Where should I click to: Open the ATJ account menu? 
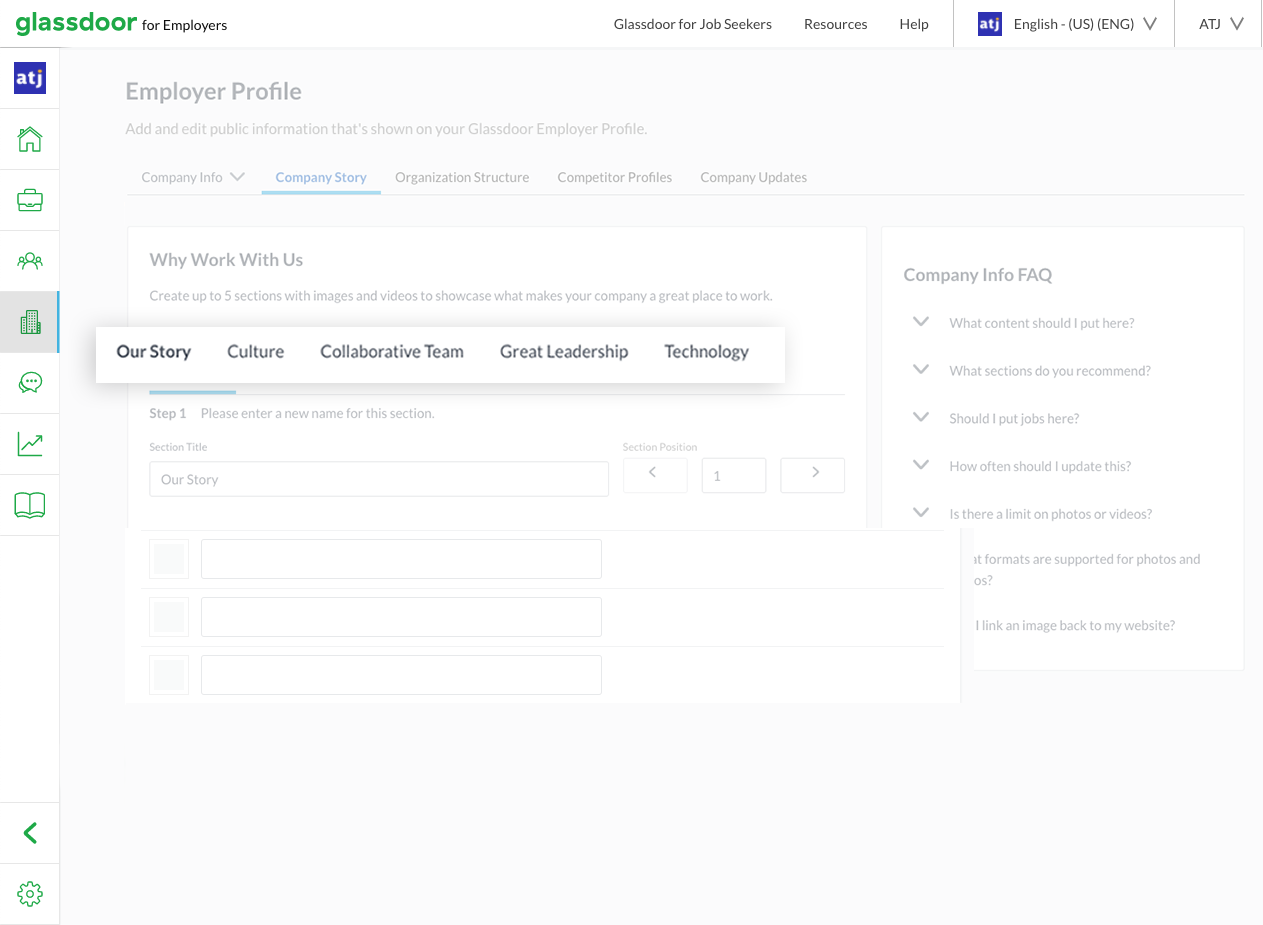coord(1217,23)
